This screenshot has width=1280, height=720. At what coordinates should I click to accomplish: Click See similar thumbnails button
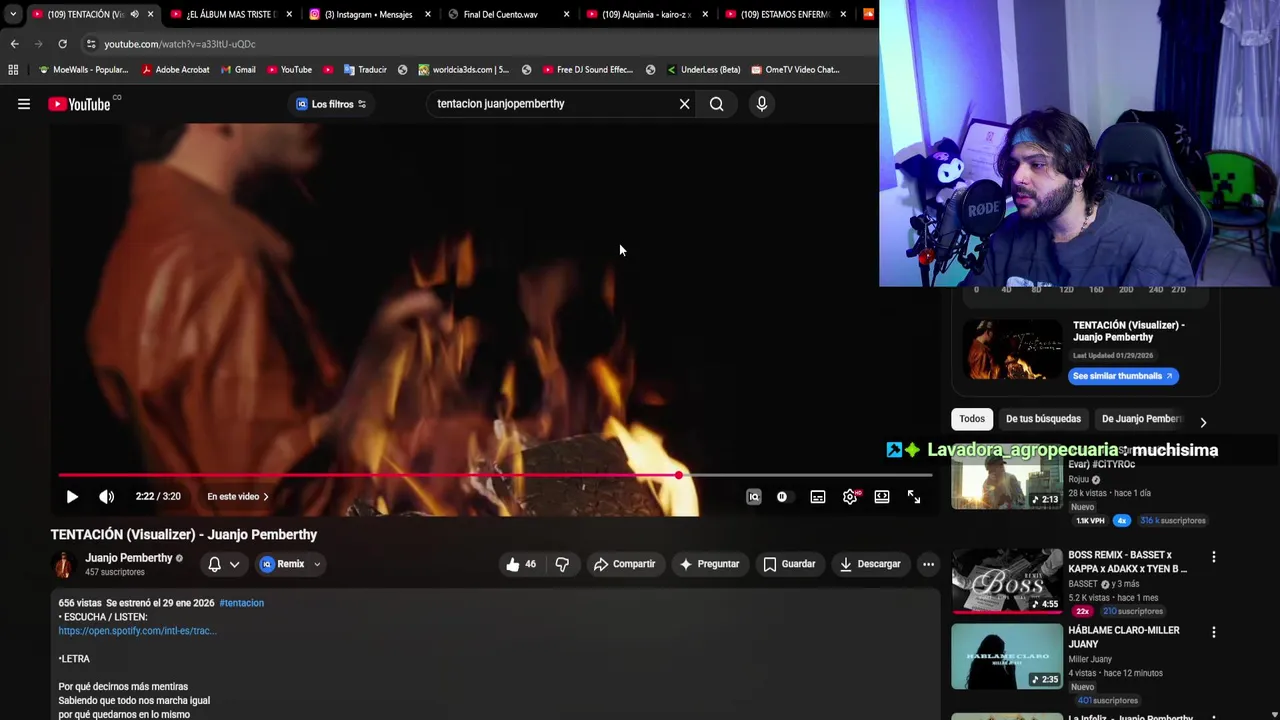[x=1123, y=376]
